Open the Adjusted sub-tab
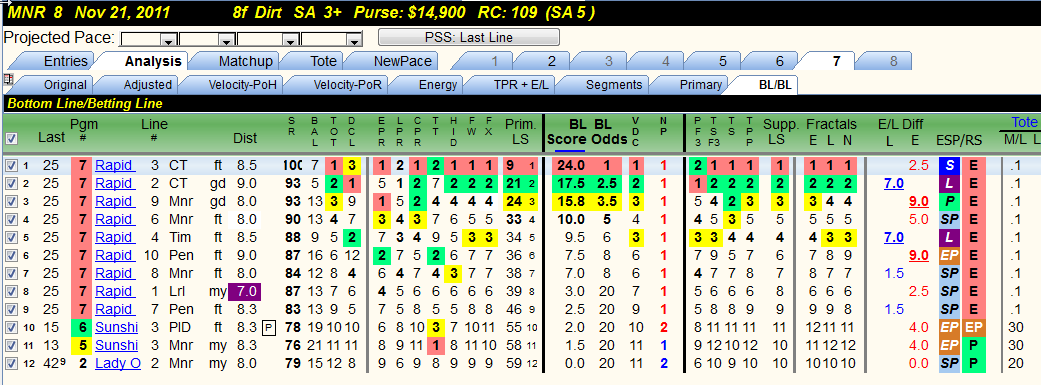Screen dimensions: 1041x385 147,85
